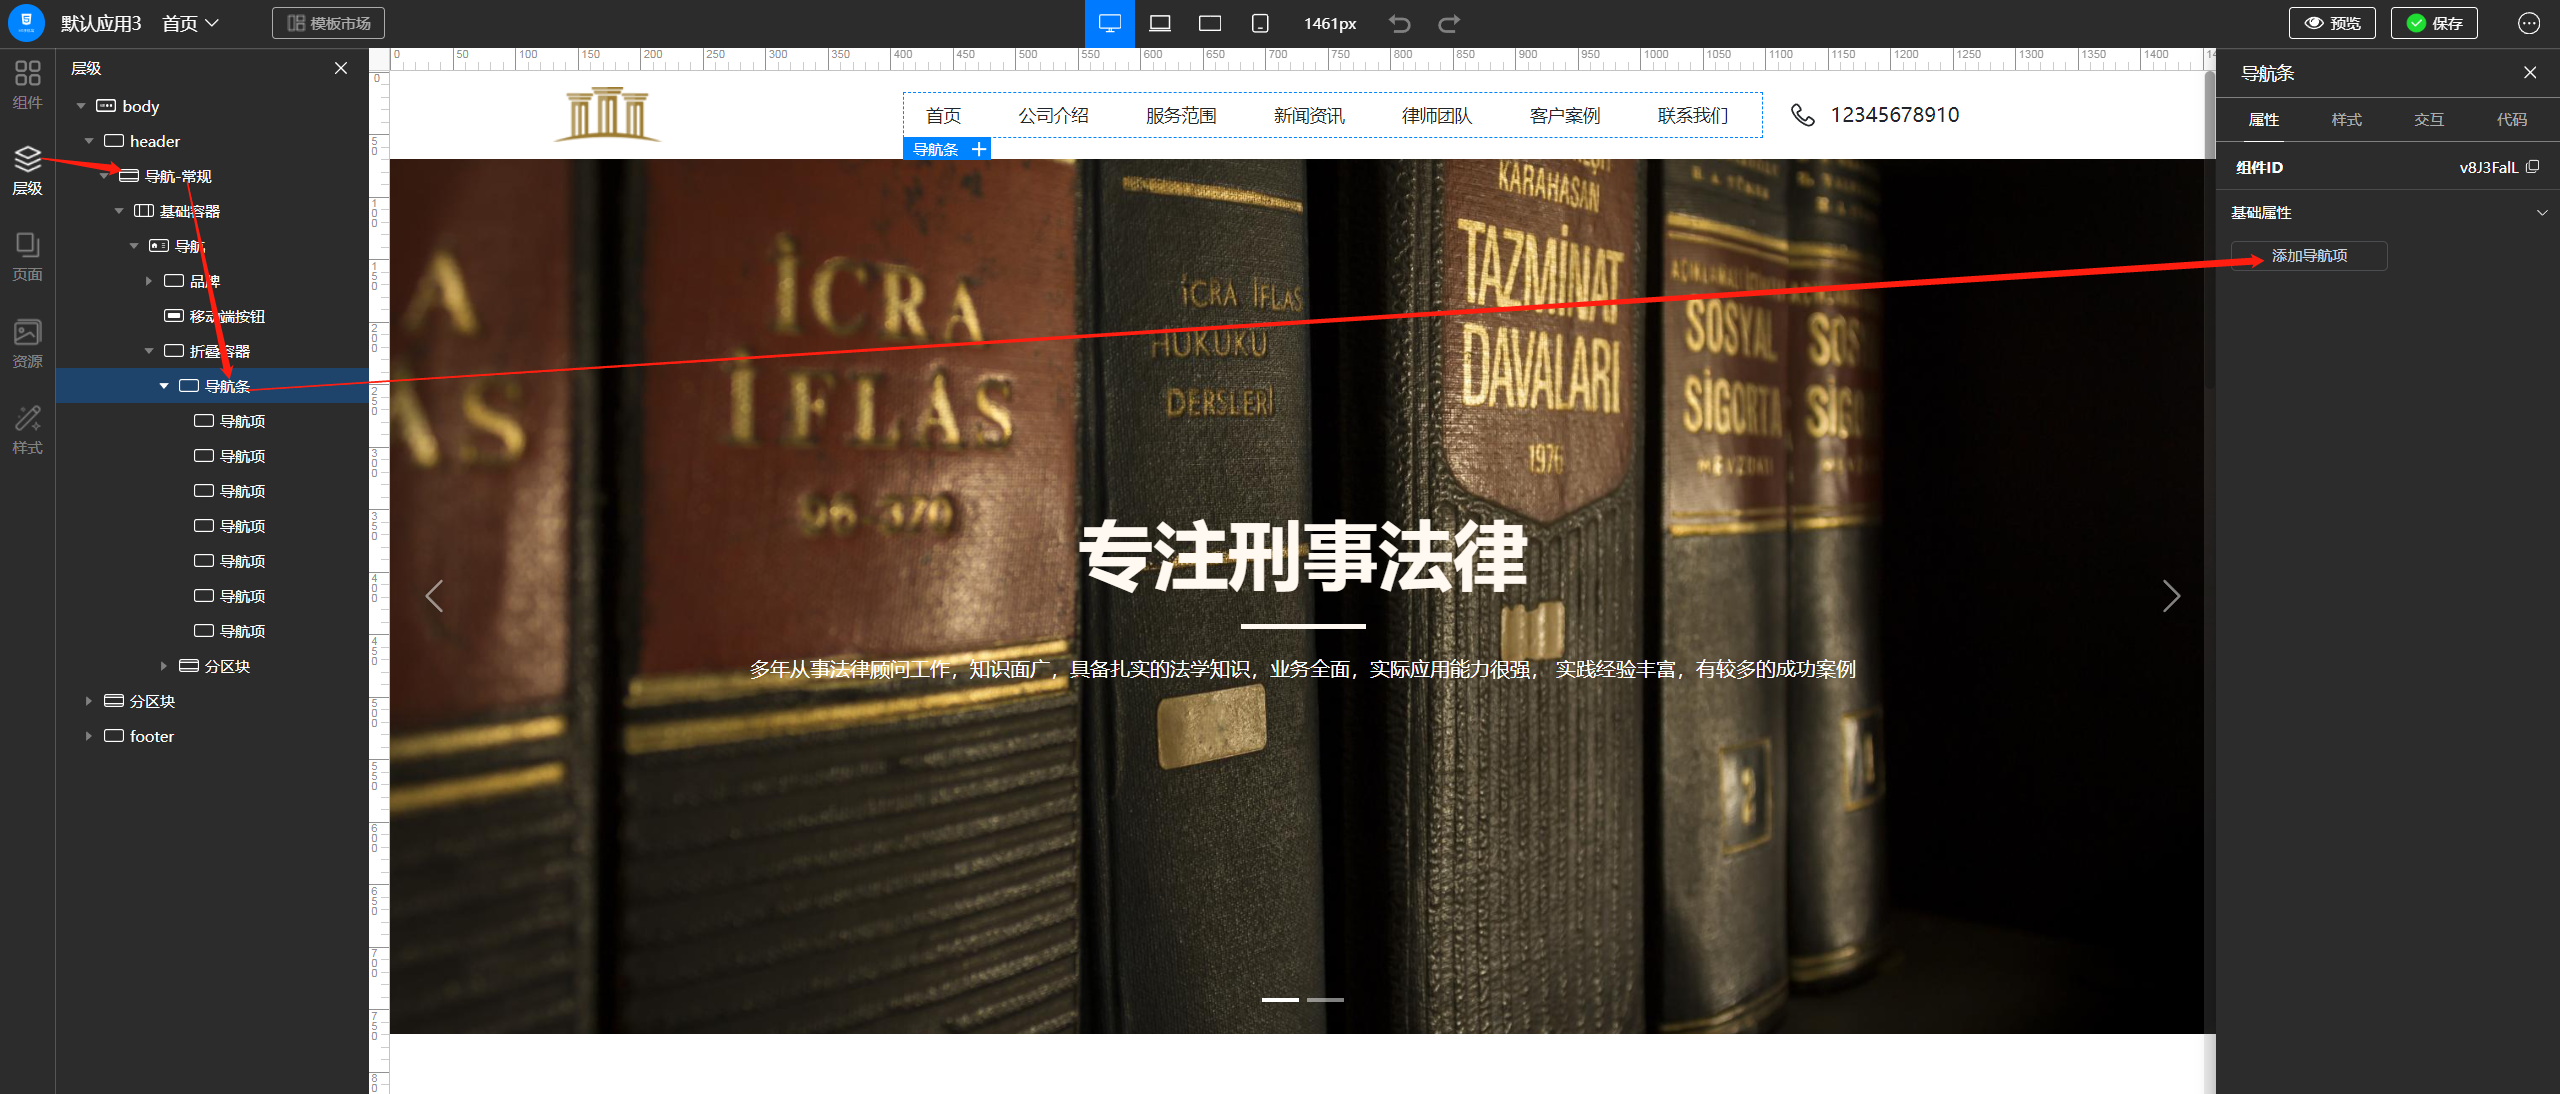Select the second carousel indicator dash

pos(1325,999)
